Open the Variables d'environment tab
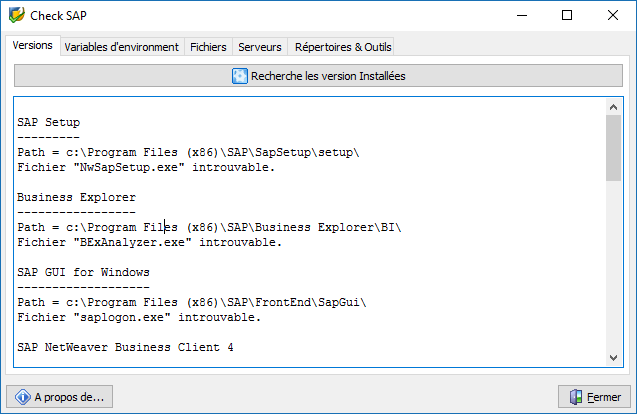This screenshot has height=414, width=637. pyautogui.click(x=121, y=47)
